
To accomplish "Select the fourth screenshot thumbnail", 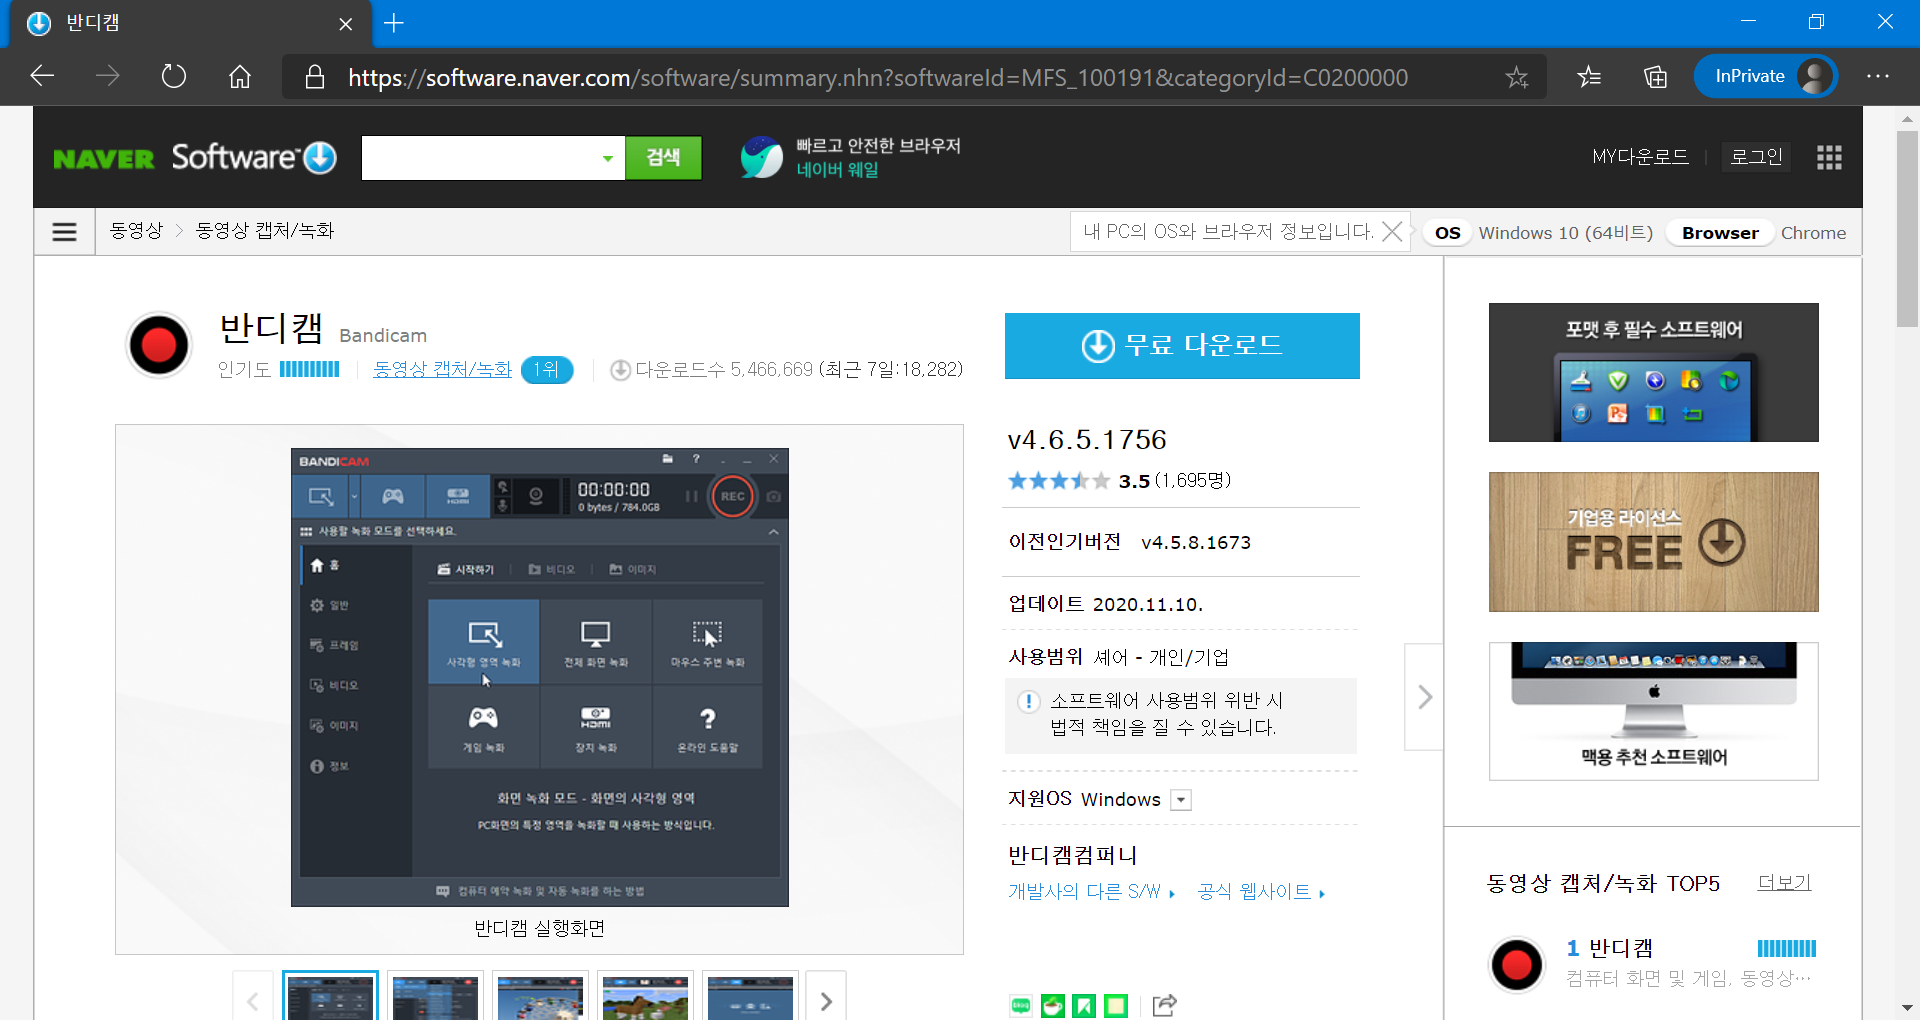I will coord(645,997).
